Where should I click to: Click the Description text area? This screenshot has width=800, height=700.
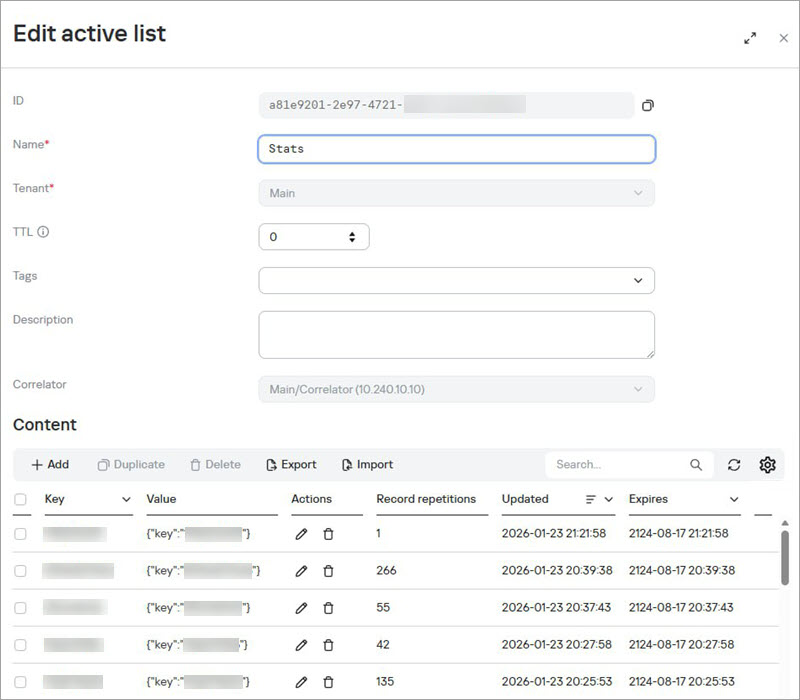tap(456, 335)
